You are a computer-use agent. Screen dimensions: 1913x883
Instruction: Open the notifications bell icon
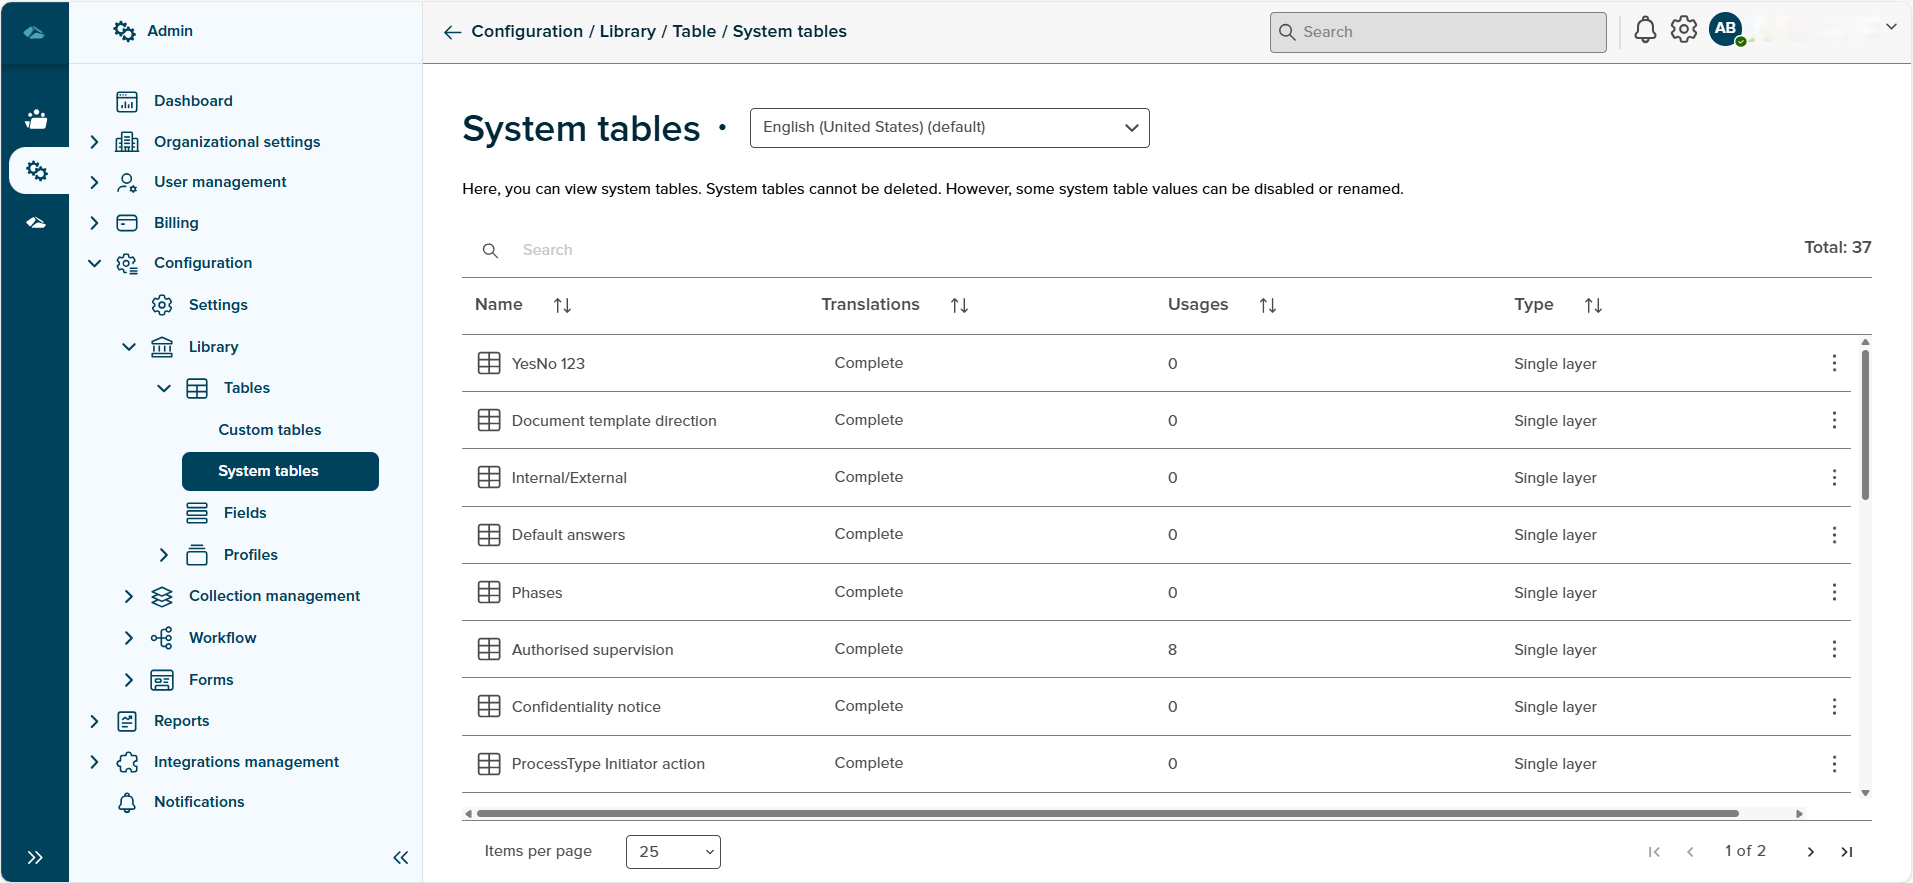(1645, 30)
